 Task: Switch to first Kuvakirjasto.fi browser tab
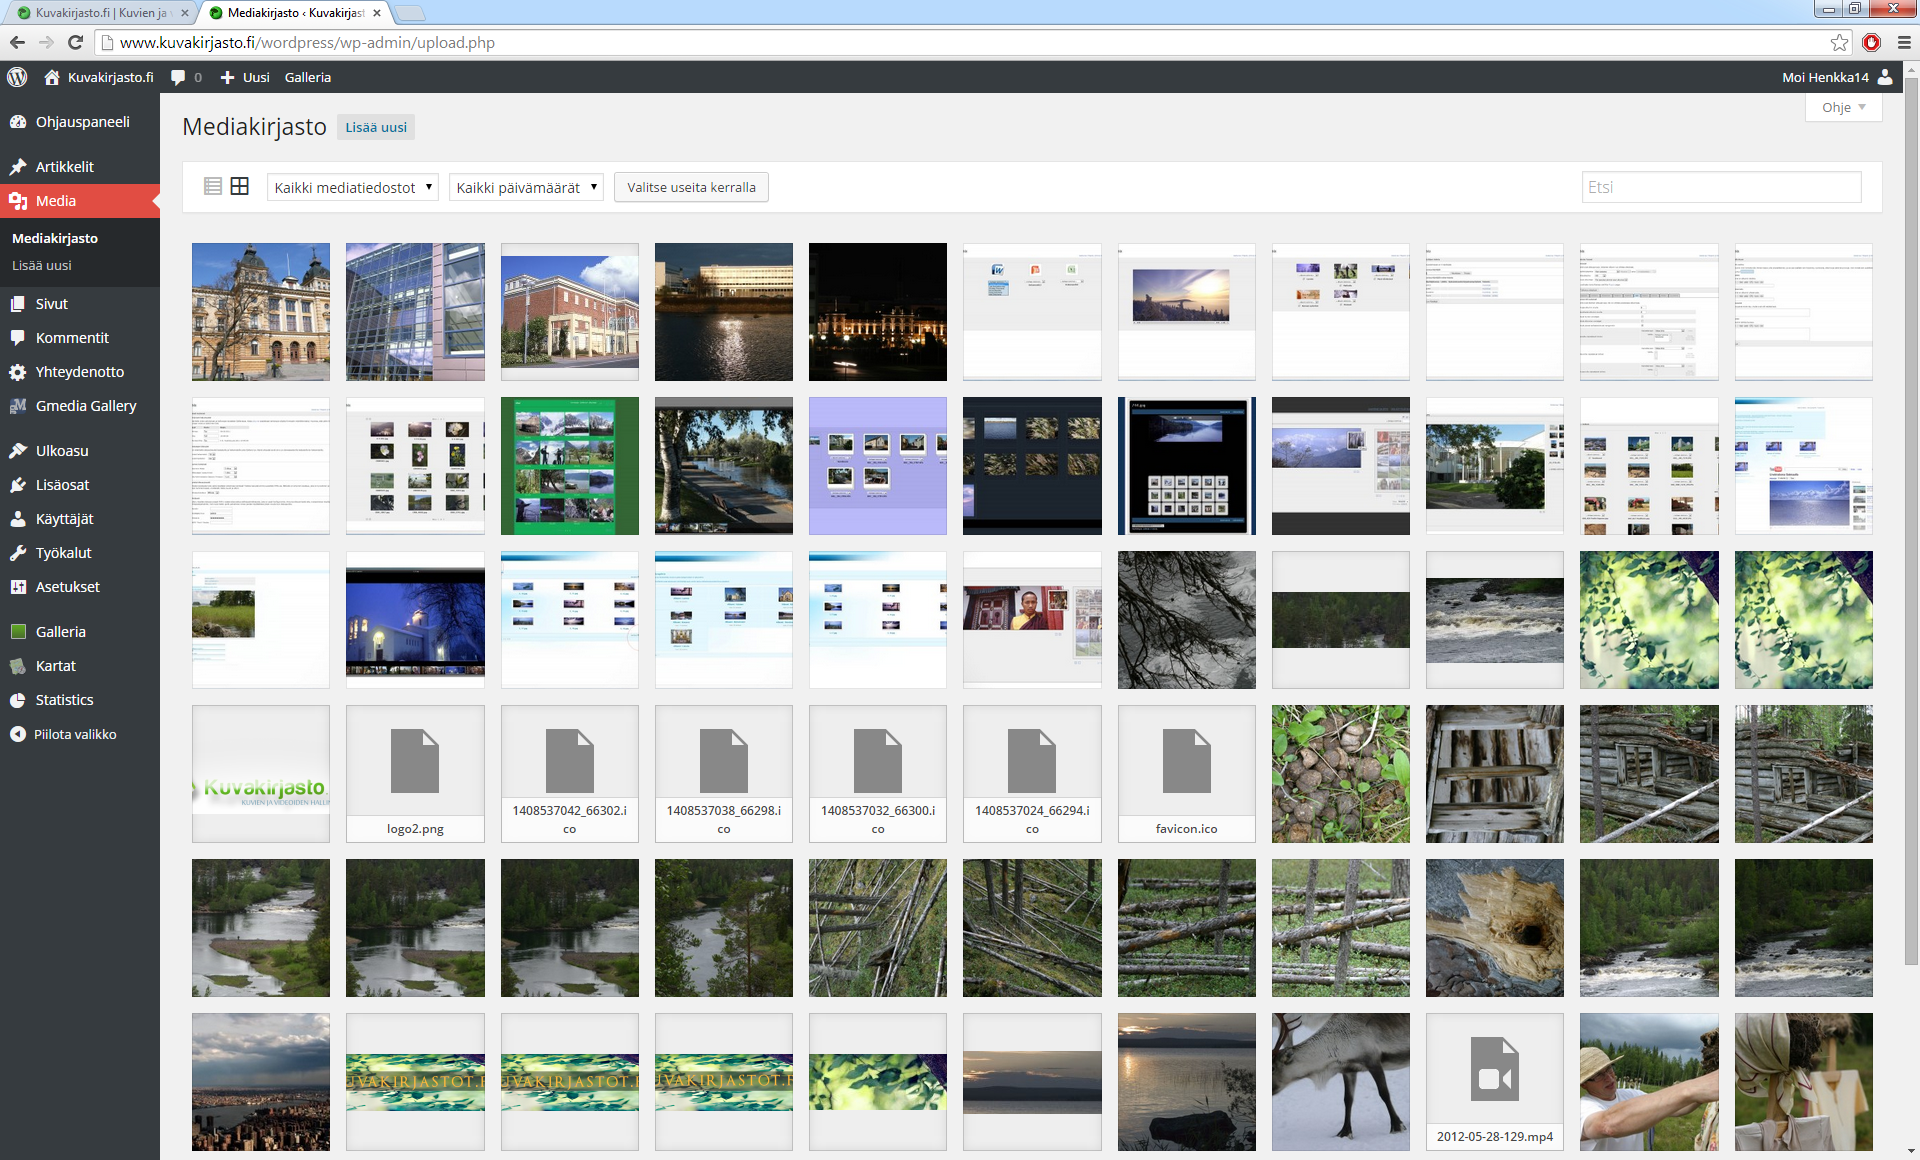pos(100,13)
